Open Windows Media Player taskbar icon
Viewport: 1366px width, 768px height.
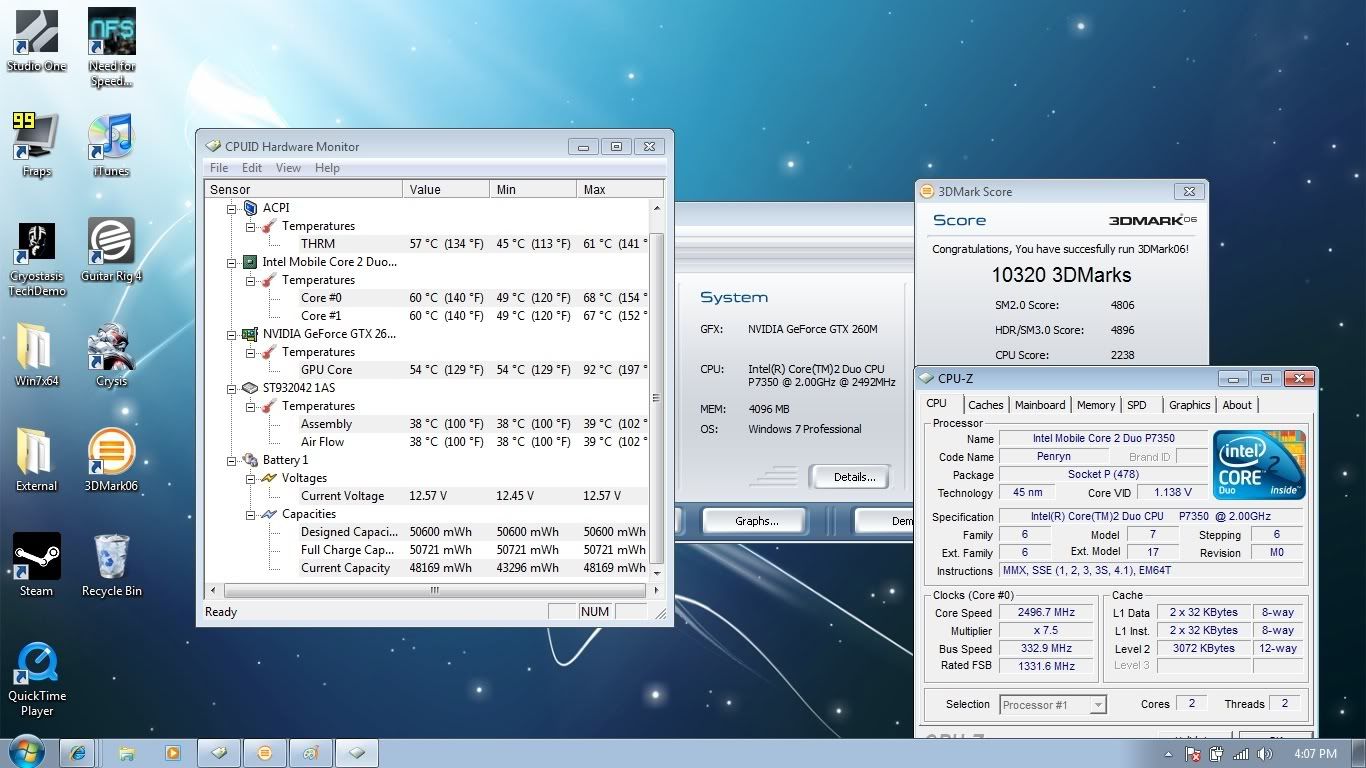click(x=172, y=753)
